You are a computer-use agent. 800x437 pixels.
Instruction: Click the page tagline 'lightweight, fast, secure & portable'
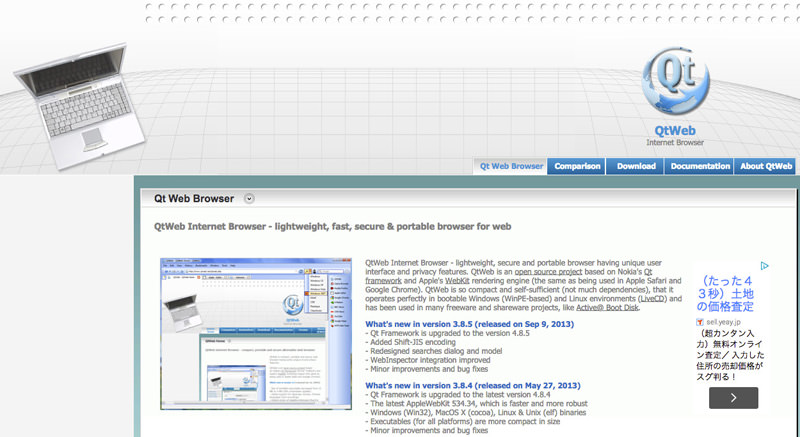coord(332,226)
